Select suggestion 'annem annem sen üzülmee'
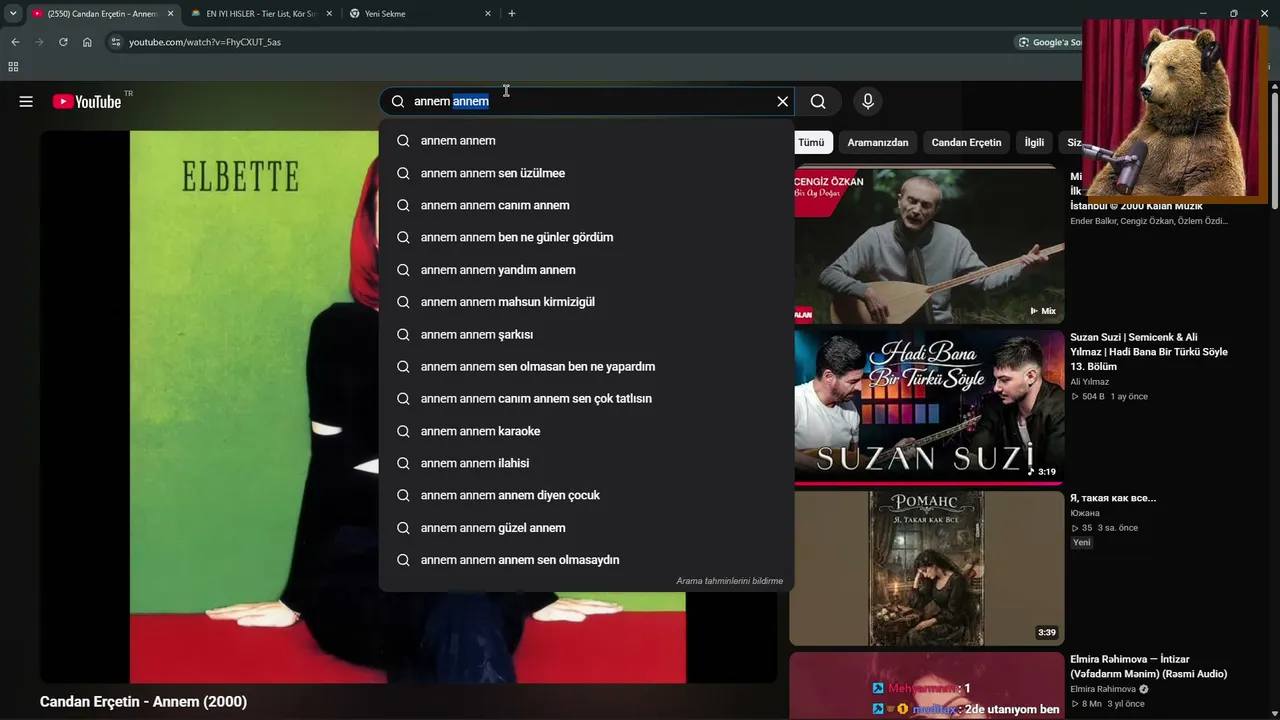The height and width of the screenshot is (720, 1280). (x=586, y=173)
